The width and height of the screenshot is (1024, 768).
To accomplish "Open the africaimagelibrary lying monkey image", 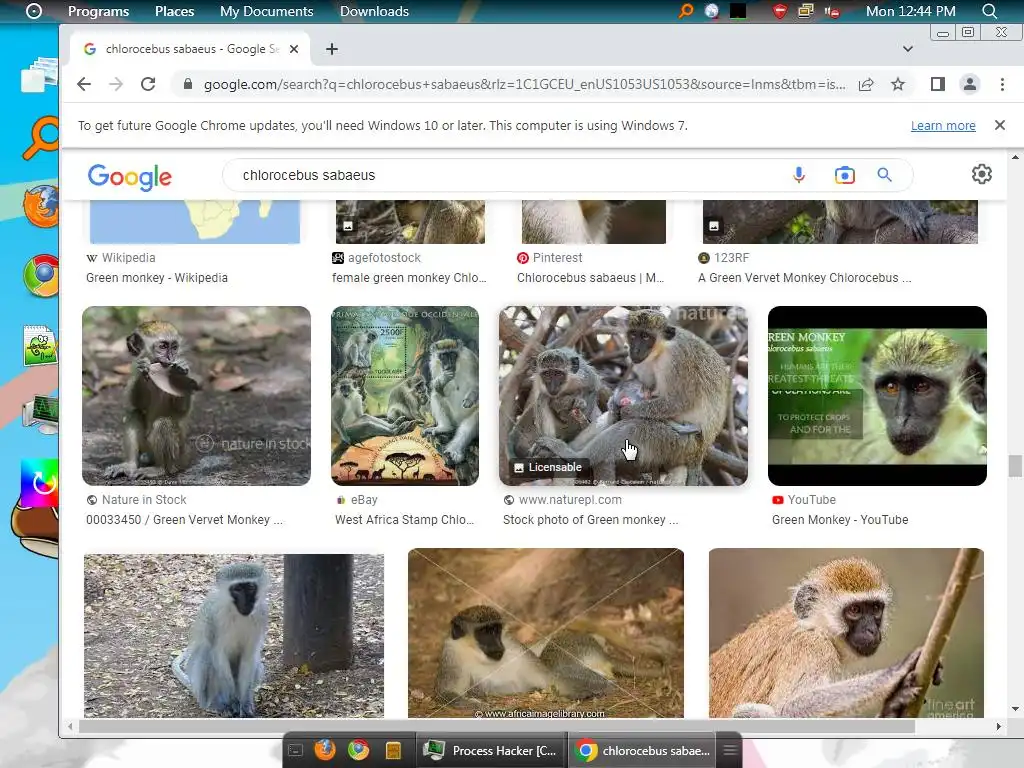I will (545, 633).
